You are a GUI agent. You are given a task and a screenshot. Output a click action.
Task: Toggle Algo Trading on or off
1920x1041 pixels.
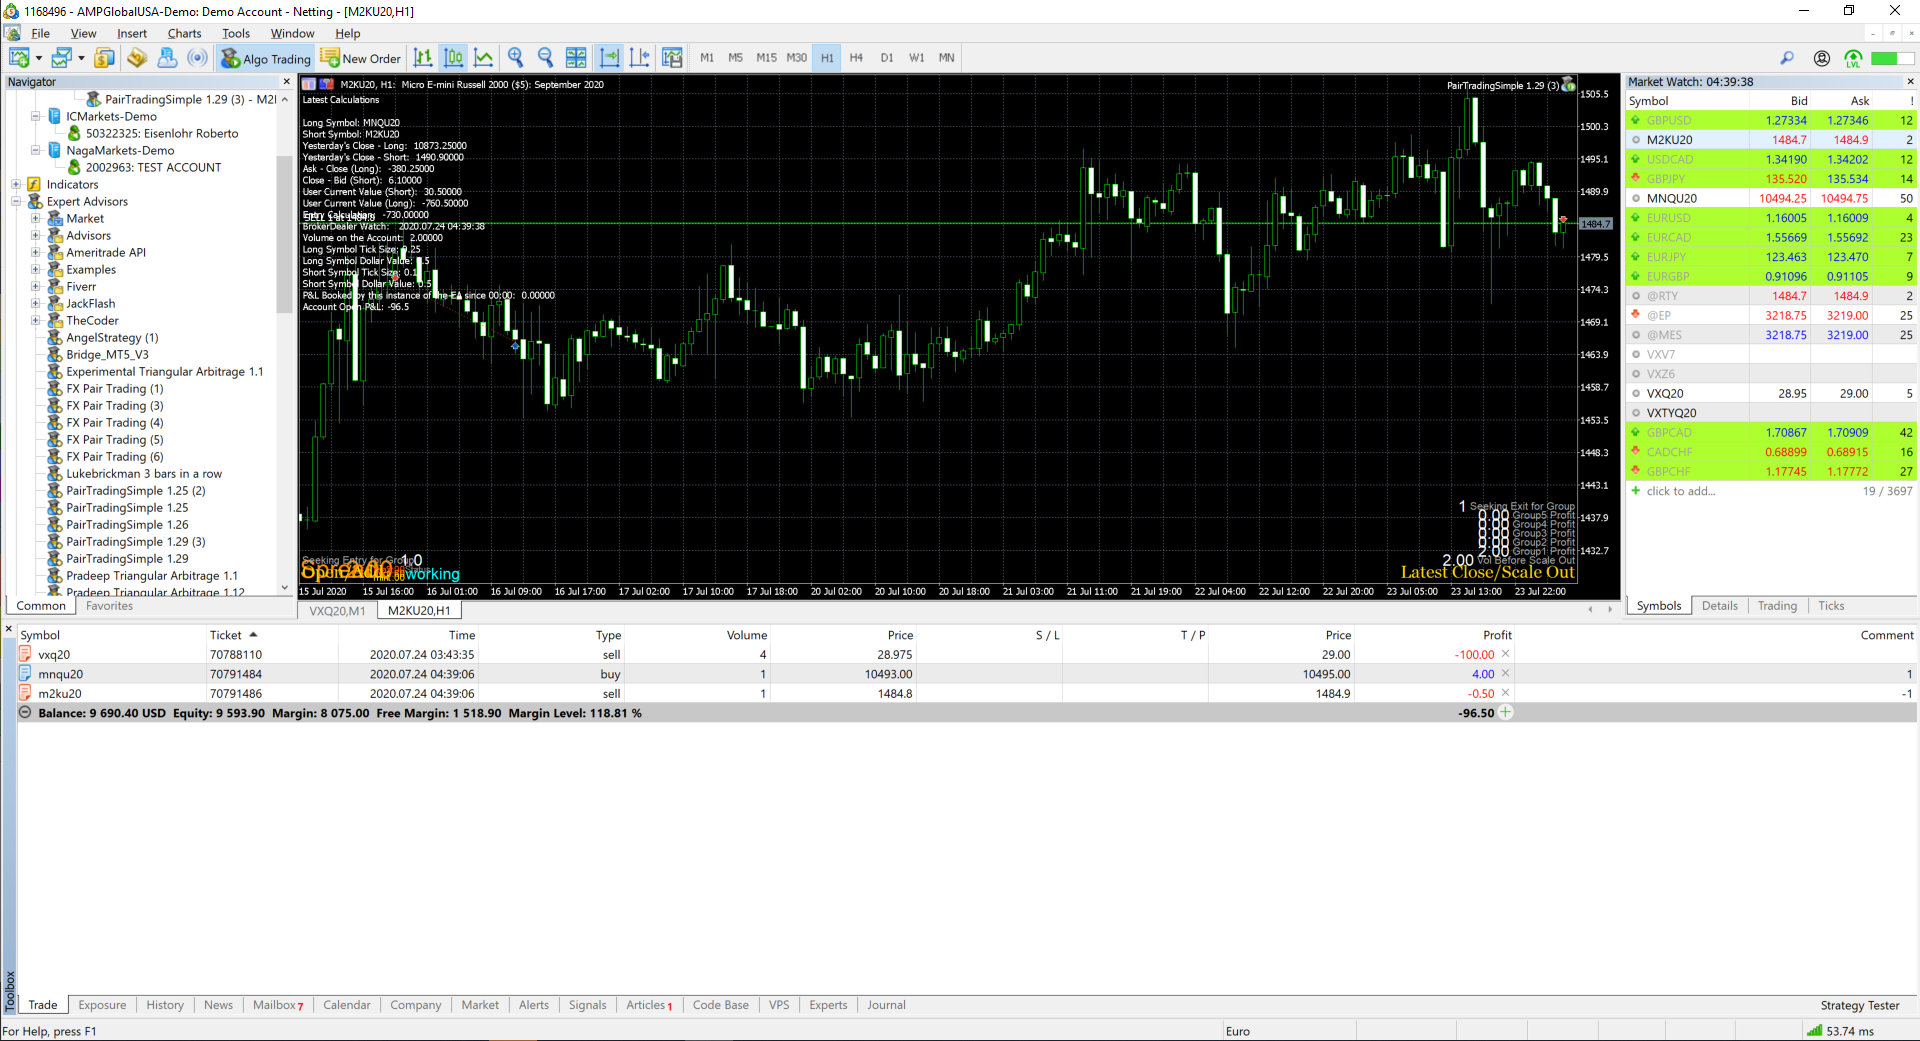click(265, 58)
